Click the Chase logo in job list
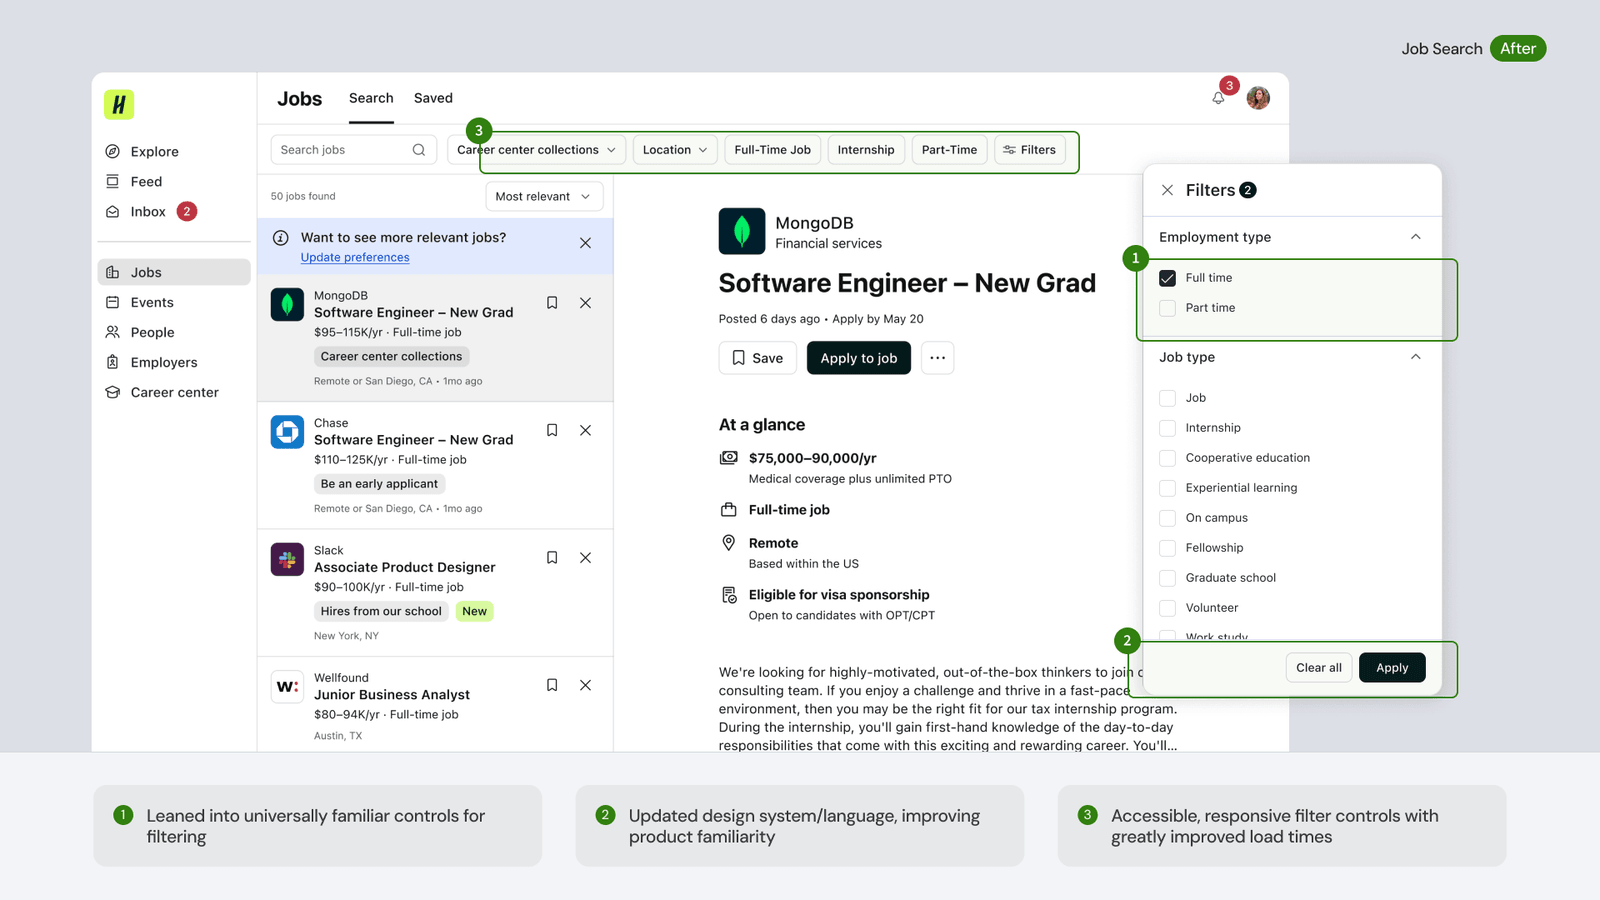 (287, 432)
